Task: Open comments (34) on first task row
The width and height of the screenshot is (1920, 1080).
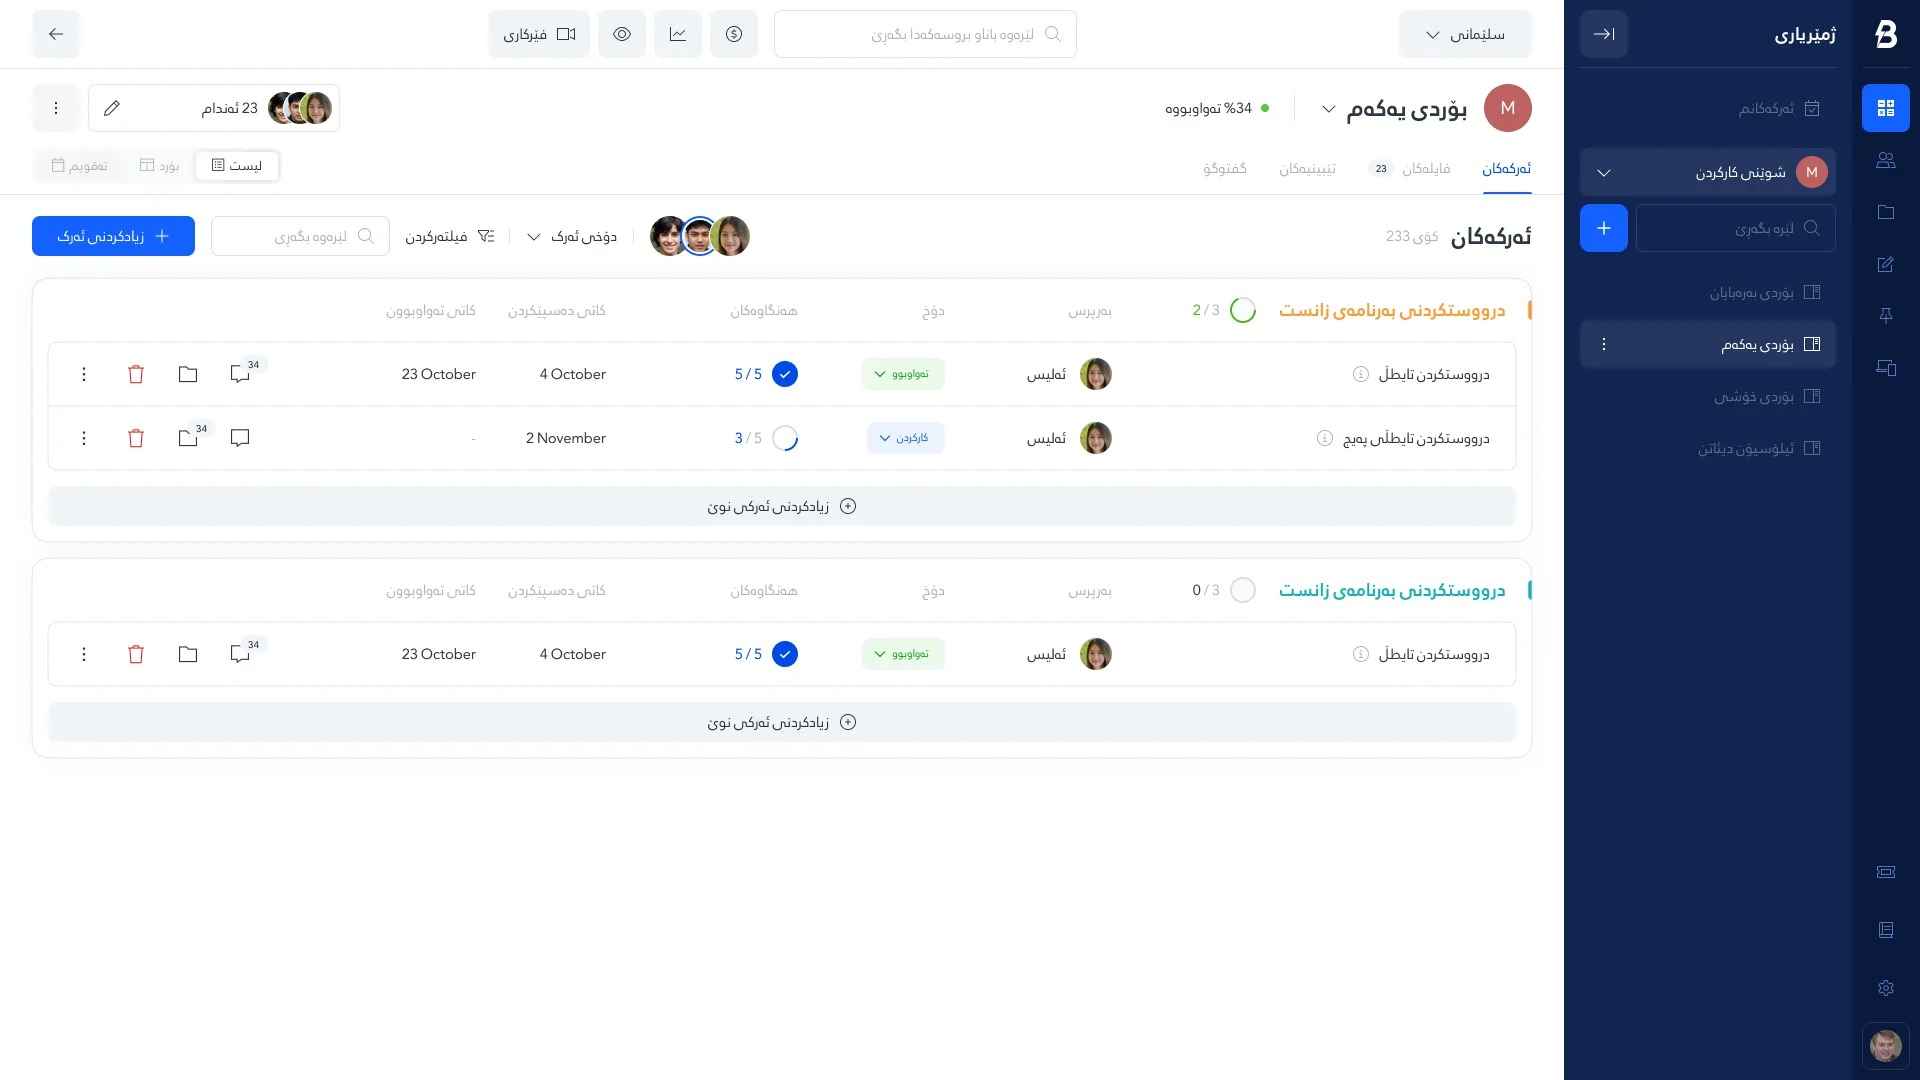Action: click(x=240, y=374)
